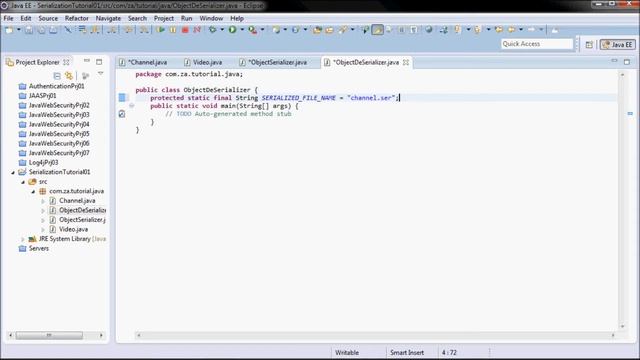The image size is (640, 360).
Task: Click the web browser globe icon
Action: pos(429,30)
